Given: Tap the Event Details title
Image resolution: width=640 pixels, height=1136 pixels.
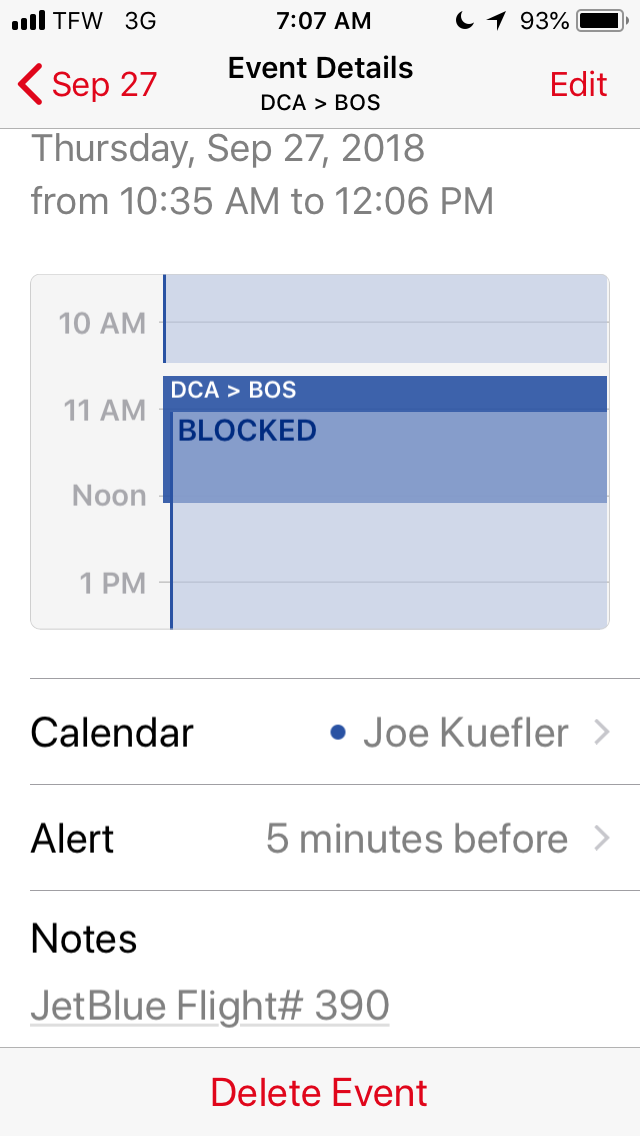Looking at the screenshot, I should click(x=320, y=68).
